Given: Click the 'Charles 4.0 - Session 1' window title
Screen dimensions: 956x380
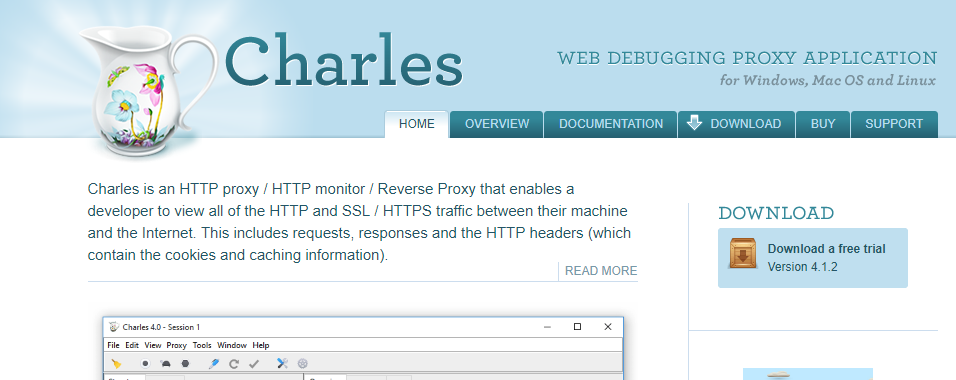Looking at the screenshot, I should point(161,328).
